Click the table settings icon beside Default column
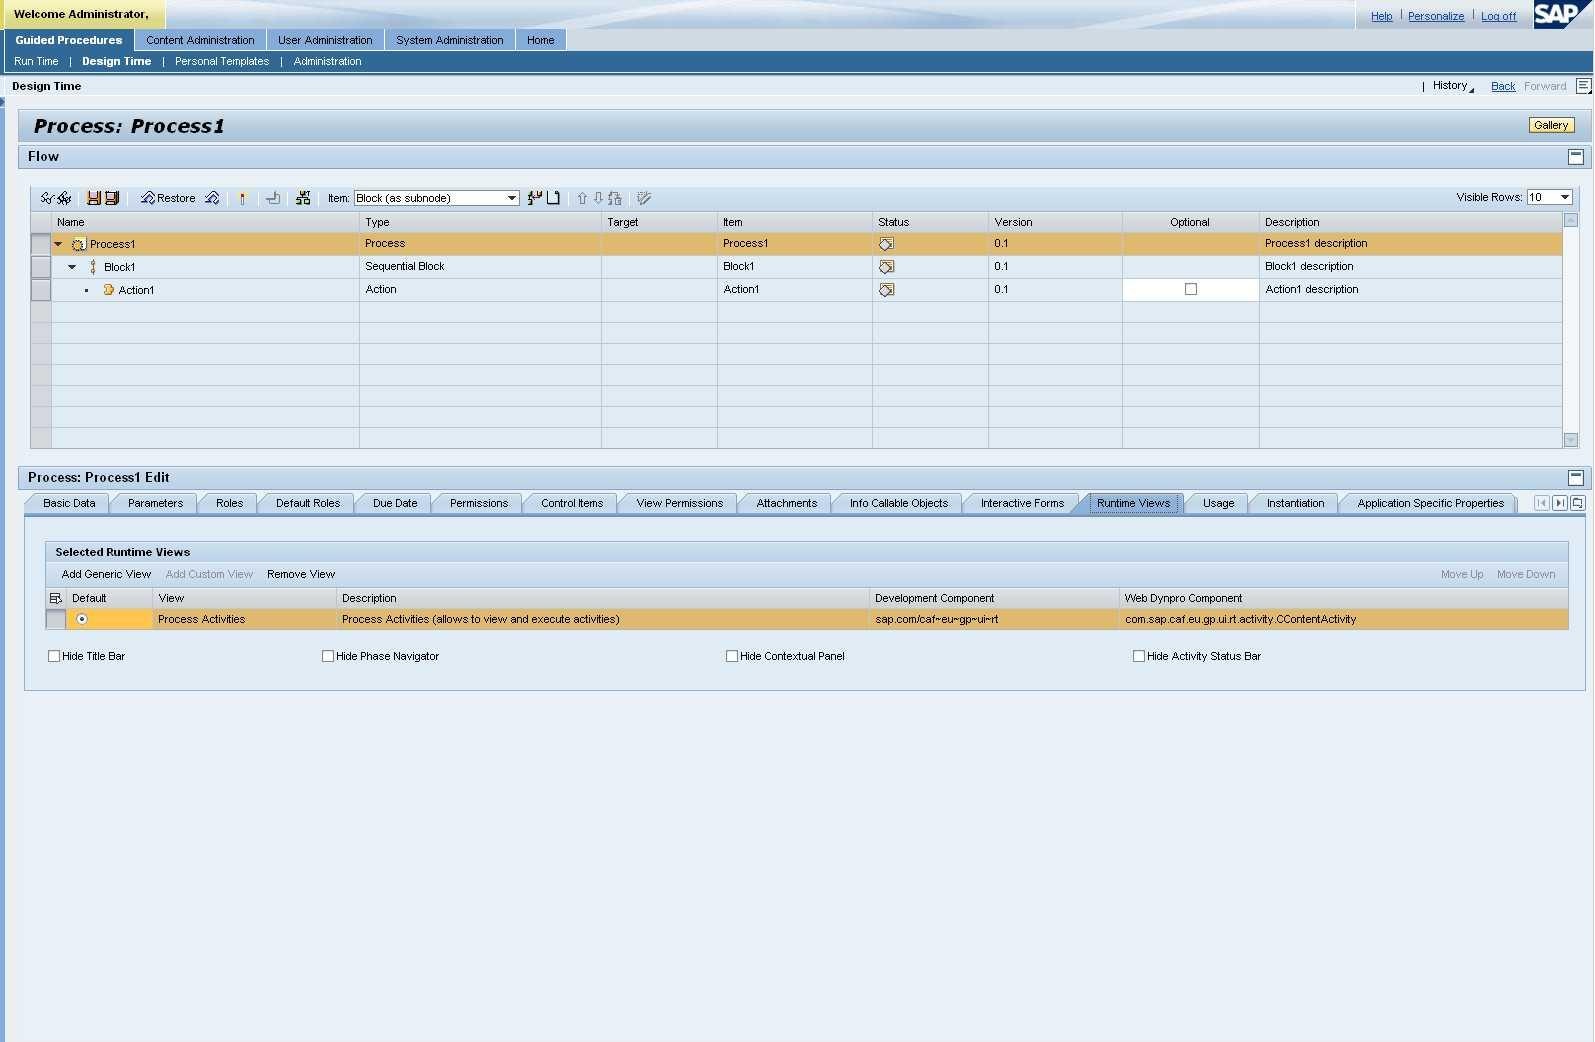Screen dimensions: 1595x1042 [55, 598]
